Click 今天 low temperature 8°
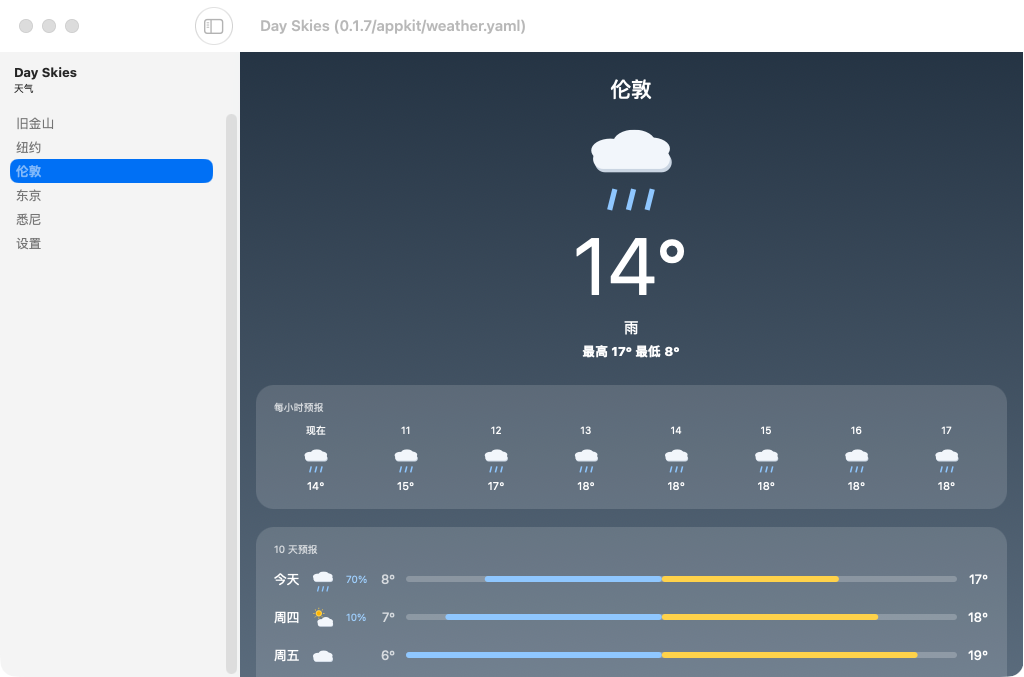 pyautogui.click(x=388, y=580)
